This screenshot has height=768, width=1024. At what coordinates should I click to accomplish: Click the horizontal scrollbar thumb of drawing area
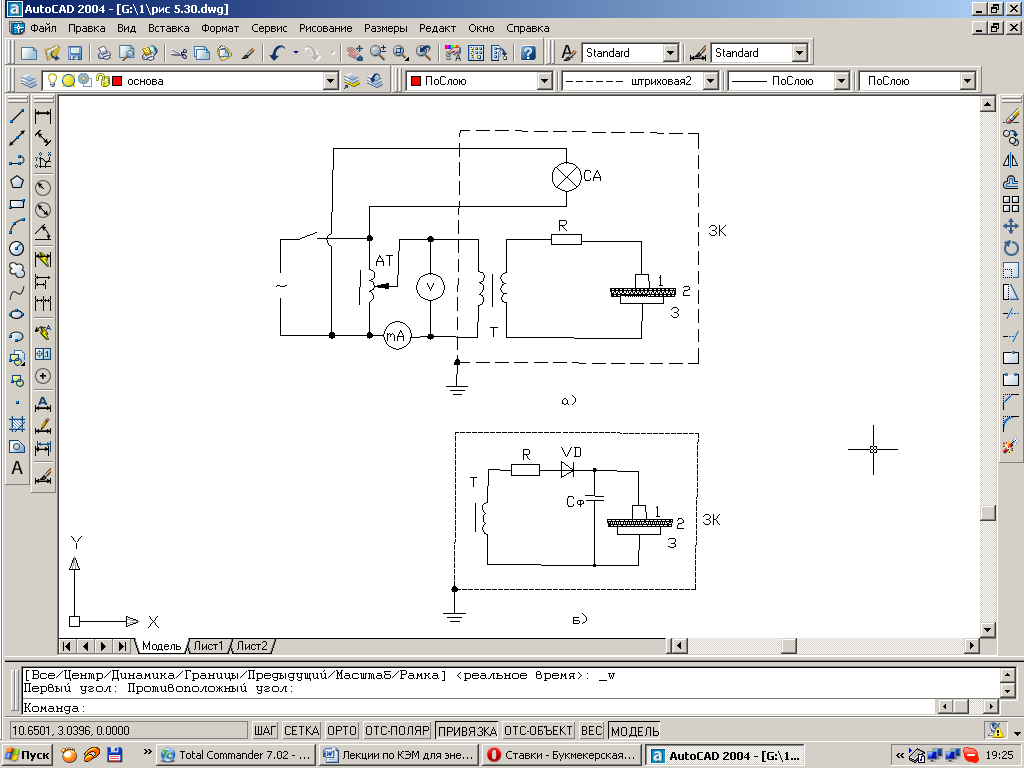[789, 646]
